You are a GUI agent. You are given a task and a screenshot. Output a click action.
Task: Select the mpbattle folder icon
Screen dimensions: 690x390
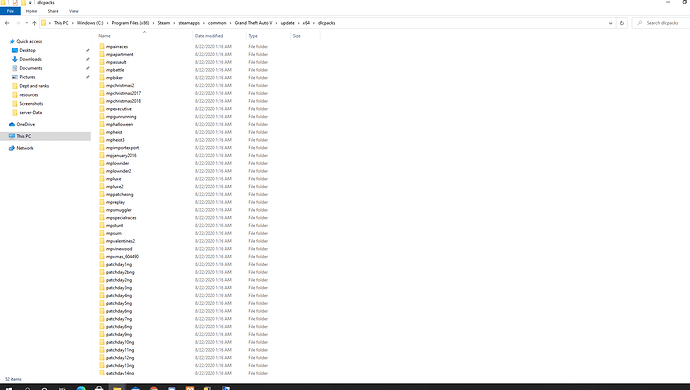(x=102, y=70)
